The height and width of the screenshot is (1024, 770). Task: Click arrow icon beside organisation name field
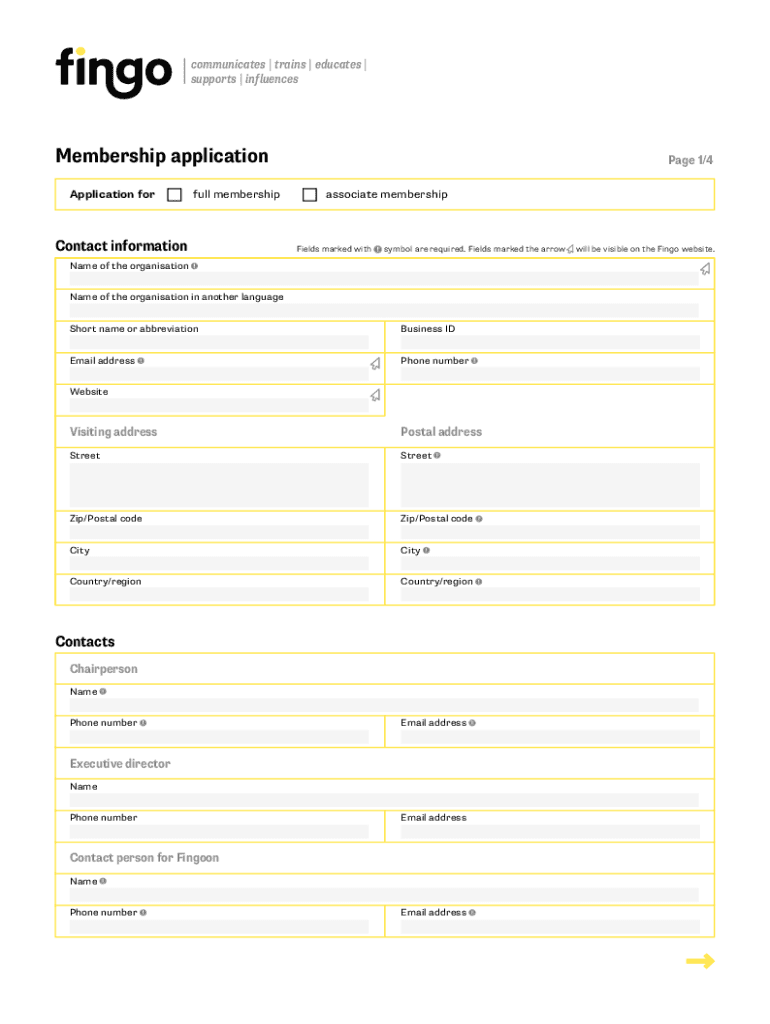705,269
